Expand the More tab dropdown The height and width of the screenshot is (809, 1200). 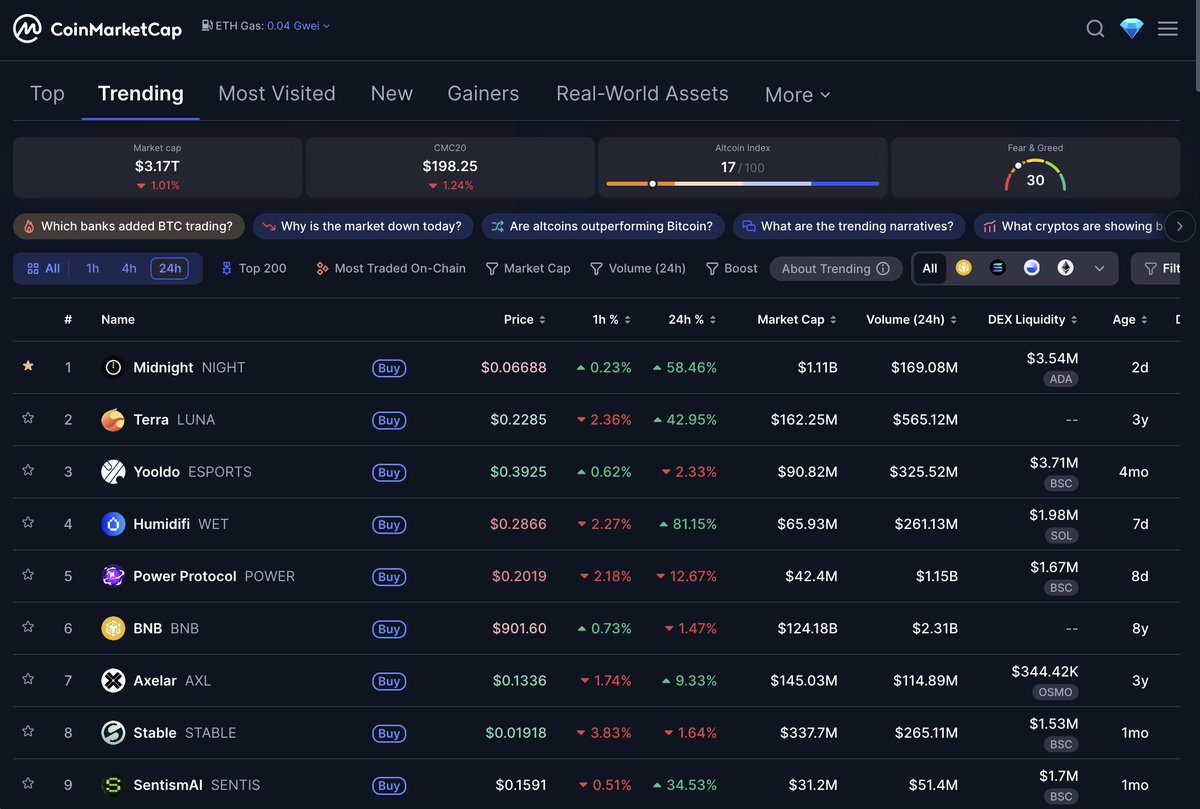point(797,94)
